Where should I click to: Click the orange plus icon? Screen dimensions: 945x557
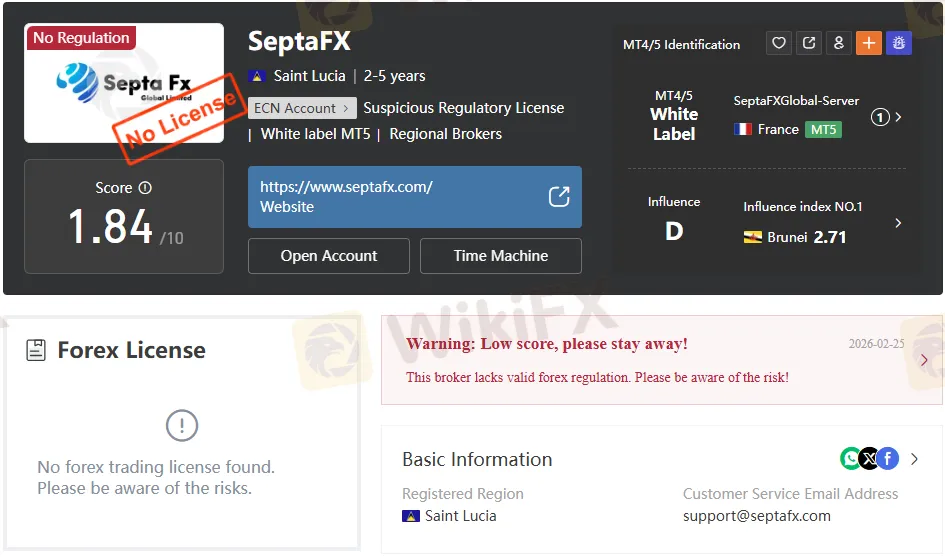[868, 43]
